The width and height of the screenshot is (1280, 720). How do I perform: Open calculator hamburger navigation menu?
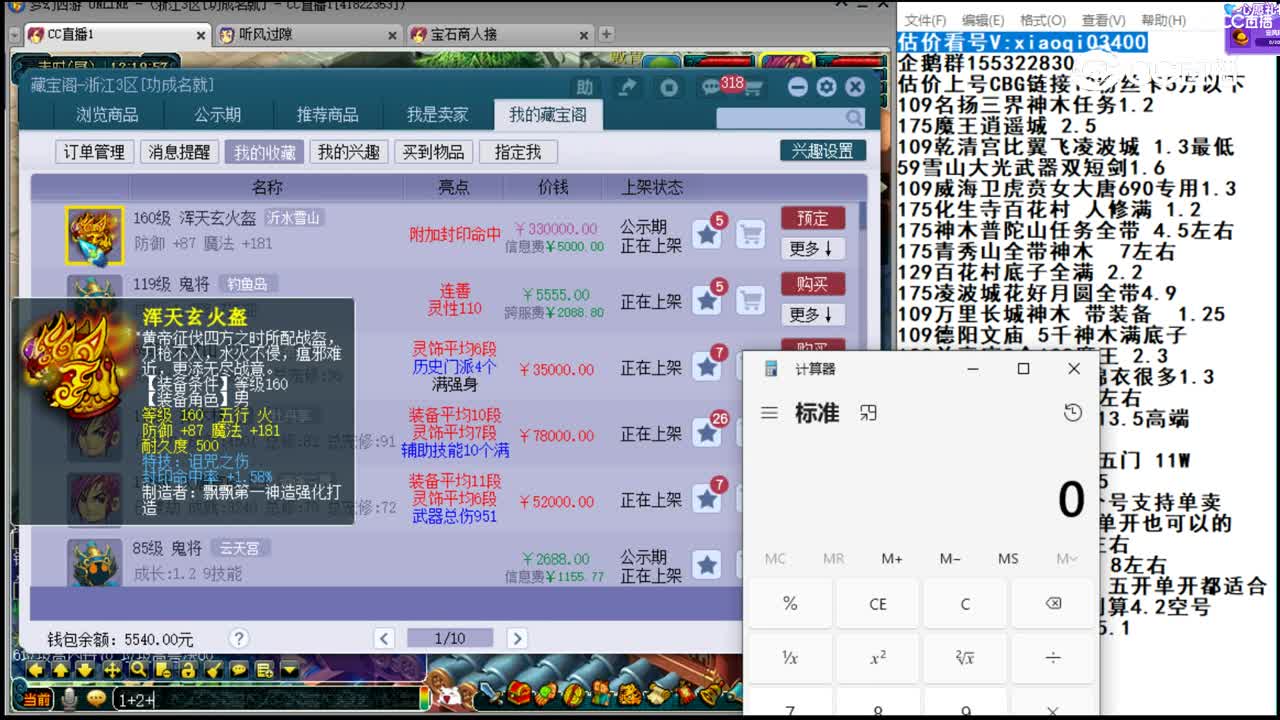coord(769,413)
